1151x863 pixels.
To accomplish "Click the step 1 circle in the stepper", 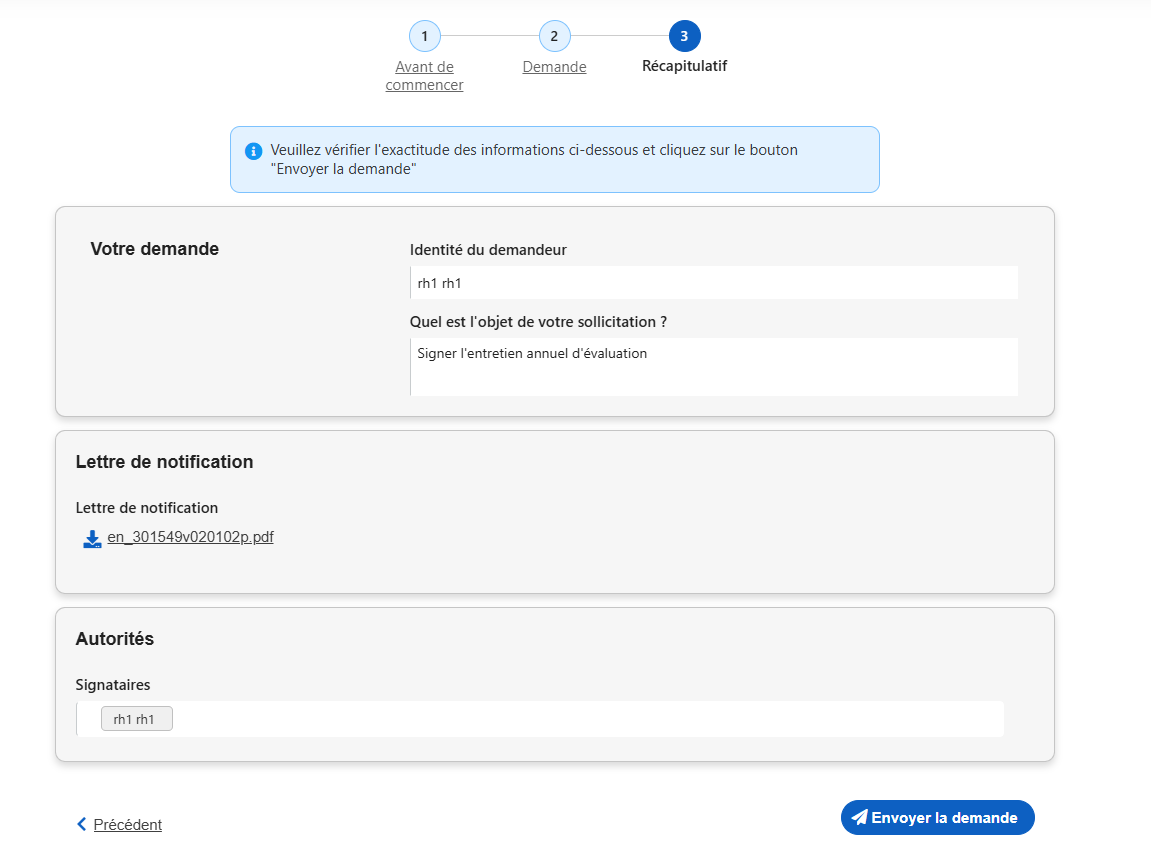I will [424, 36].
